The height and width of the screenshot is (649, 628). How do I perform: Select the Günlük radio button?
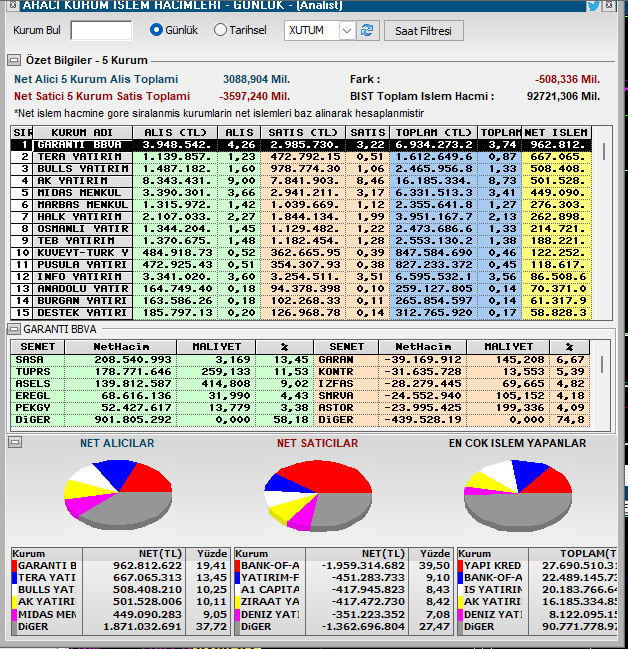coord(156,30)
